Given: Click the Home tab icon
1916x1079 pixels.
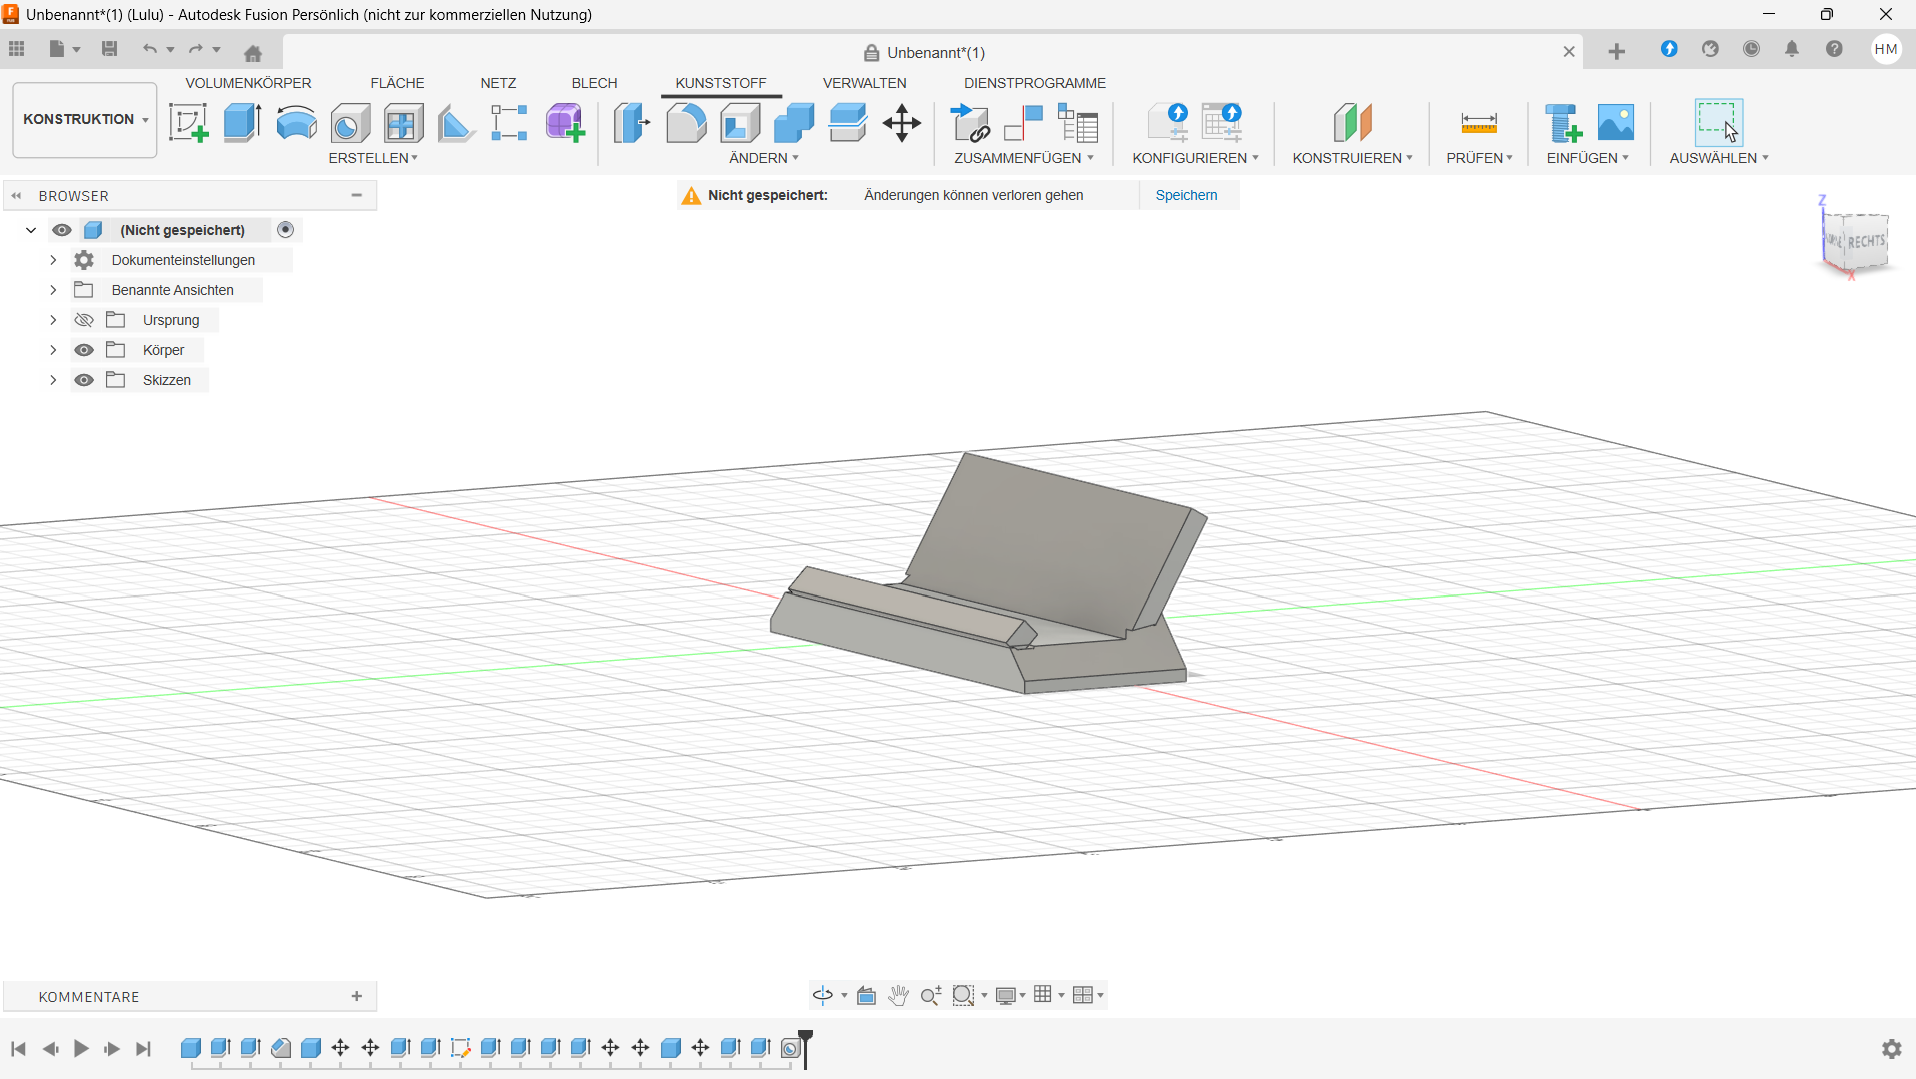Looking at the screenshot, I should pyautogui.click(x=253, y=53).
